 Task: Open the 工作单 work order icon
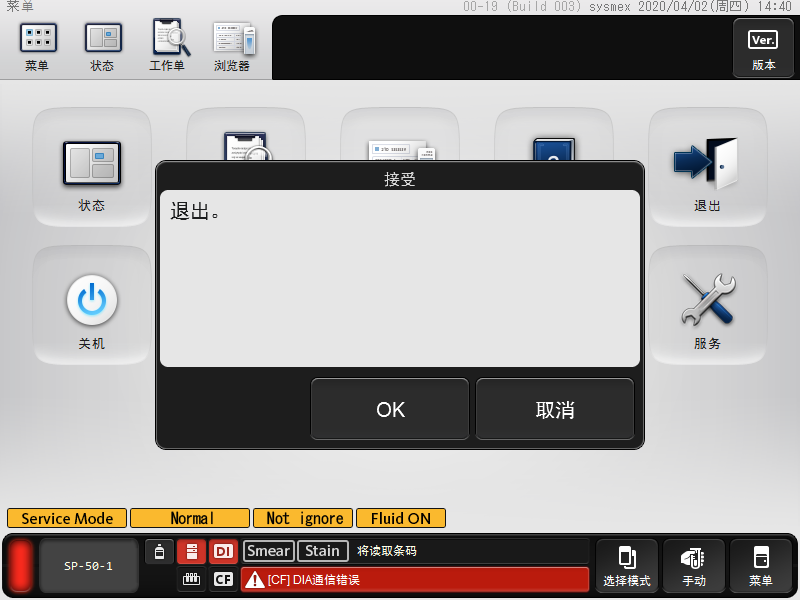pos(168,46)
